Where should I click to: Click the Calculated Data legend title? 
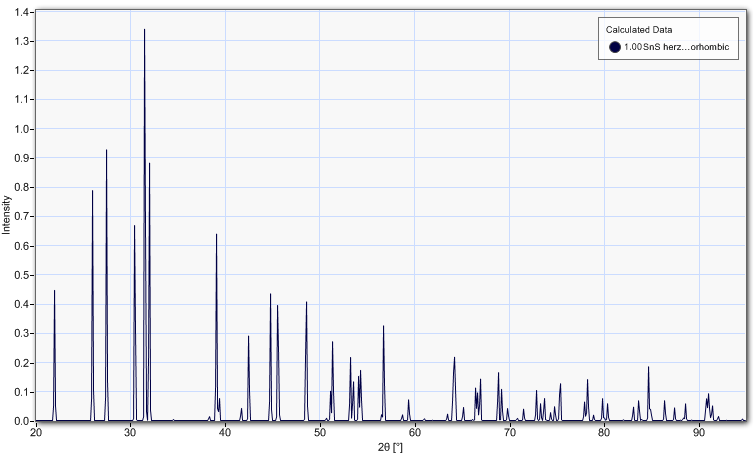[x=639, y=30]
